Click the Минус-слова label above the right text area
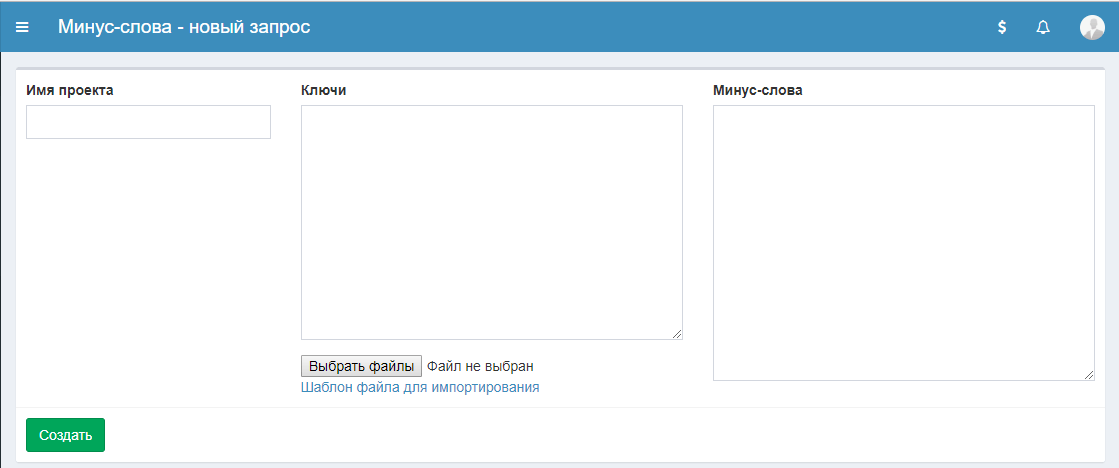This screenshot has height=468, width=1119. click(x=757, y=90)
